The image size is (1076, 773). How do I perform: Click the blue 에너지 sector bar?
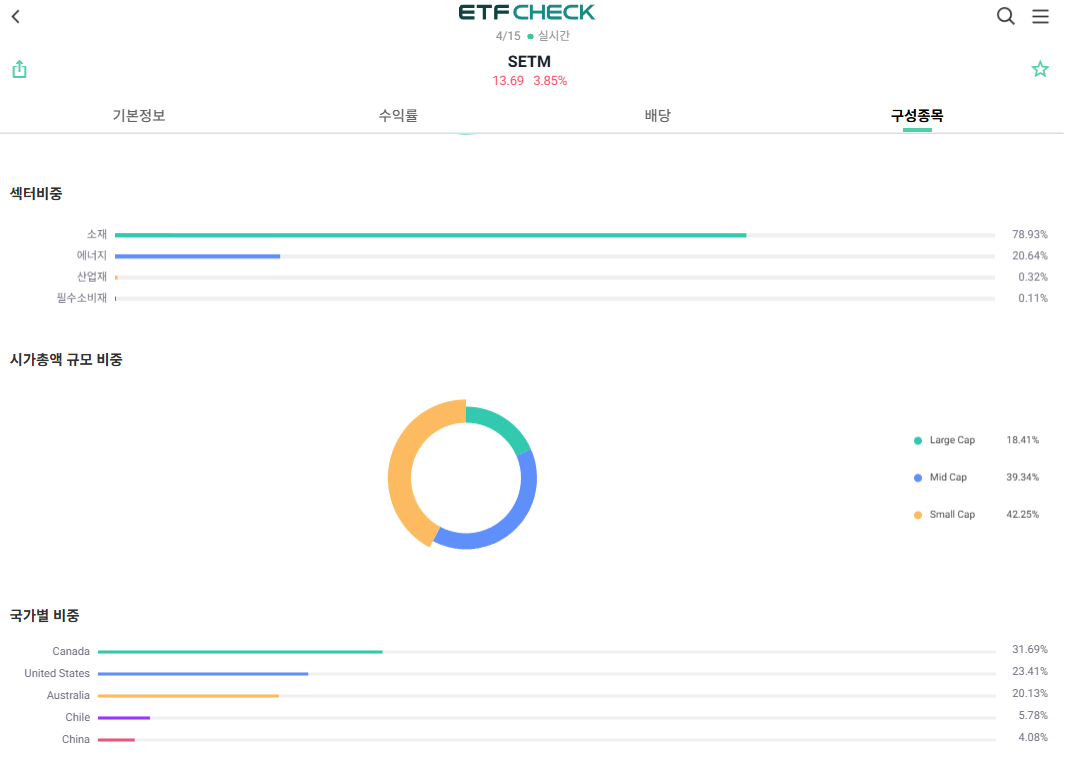[x=197, y=256]
